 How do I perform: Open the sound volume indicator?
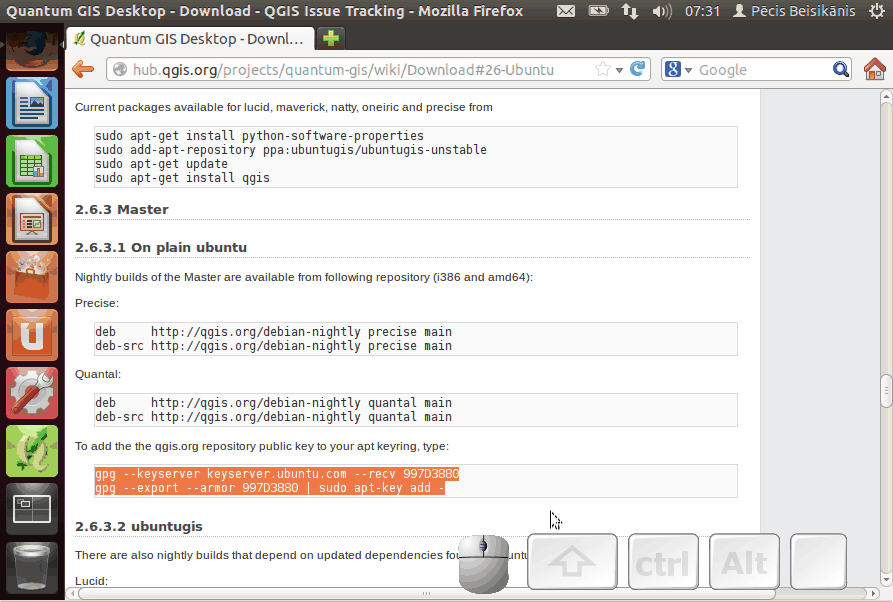click(662, 11)
